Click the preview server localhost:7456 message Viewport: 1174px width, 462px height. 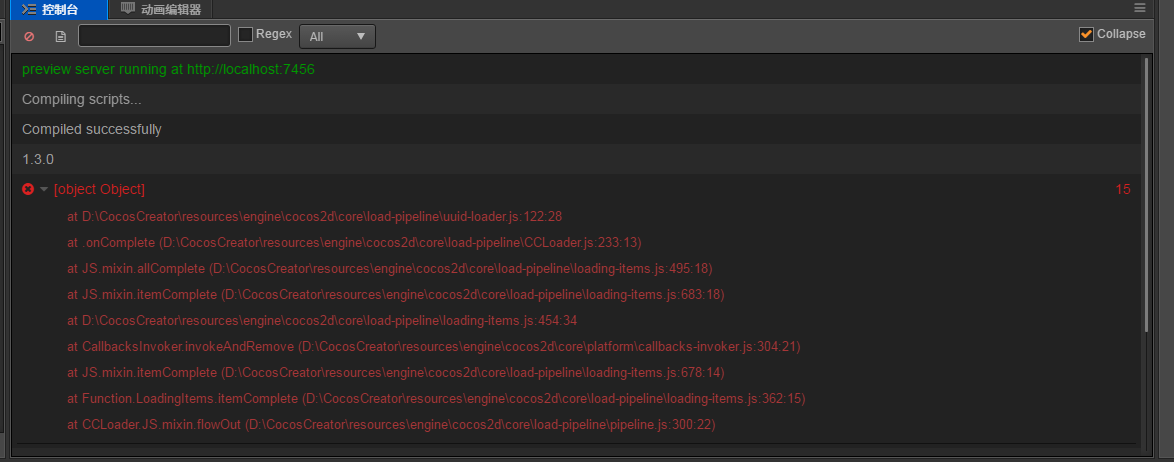pyautogui.click(x=168, y=69)
